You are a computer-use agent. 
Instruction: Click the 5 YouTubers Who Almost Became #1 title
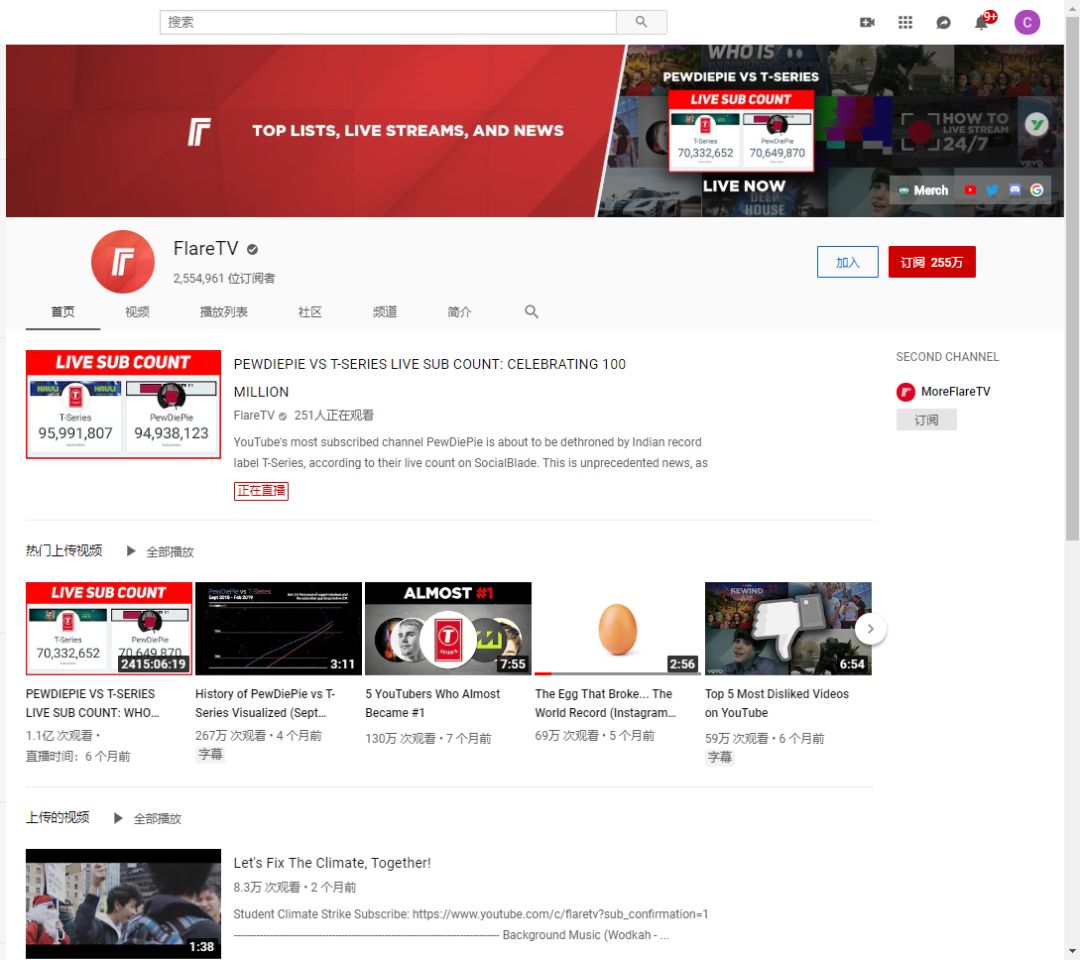(433, 703)
